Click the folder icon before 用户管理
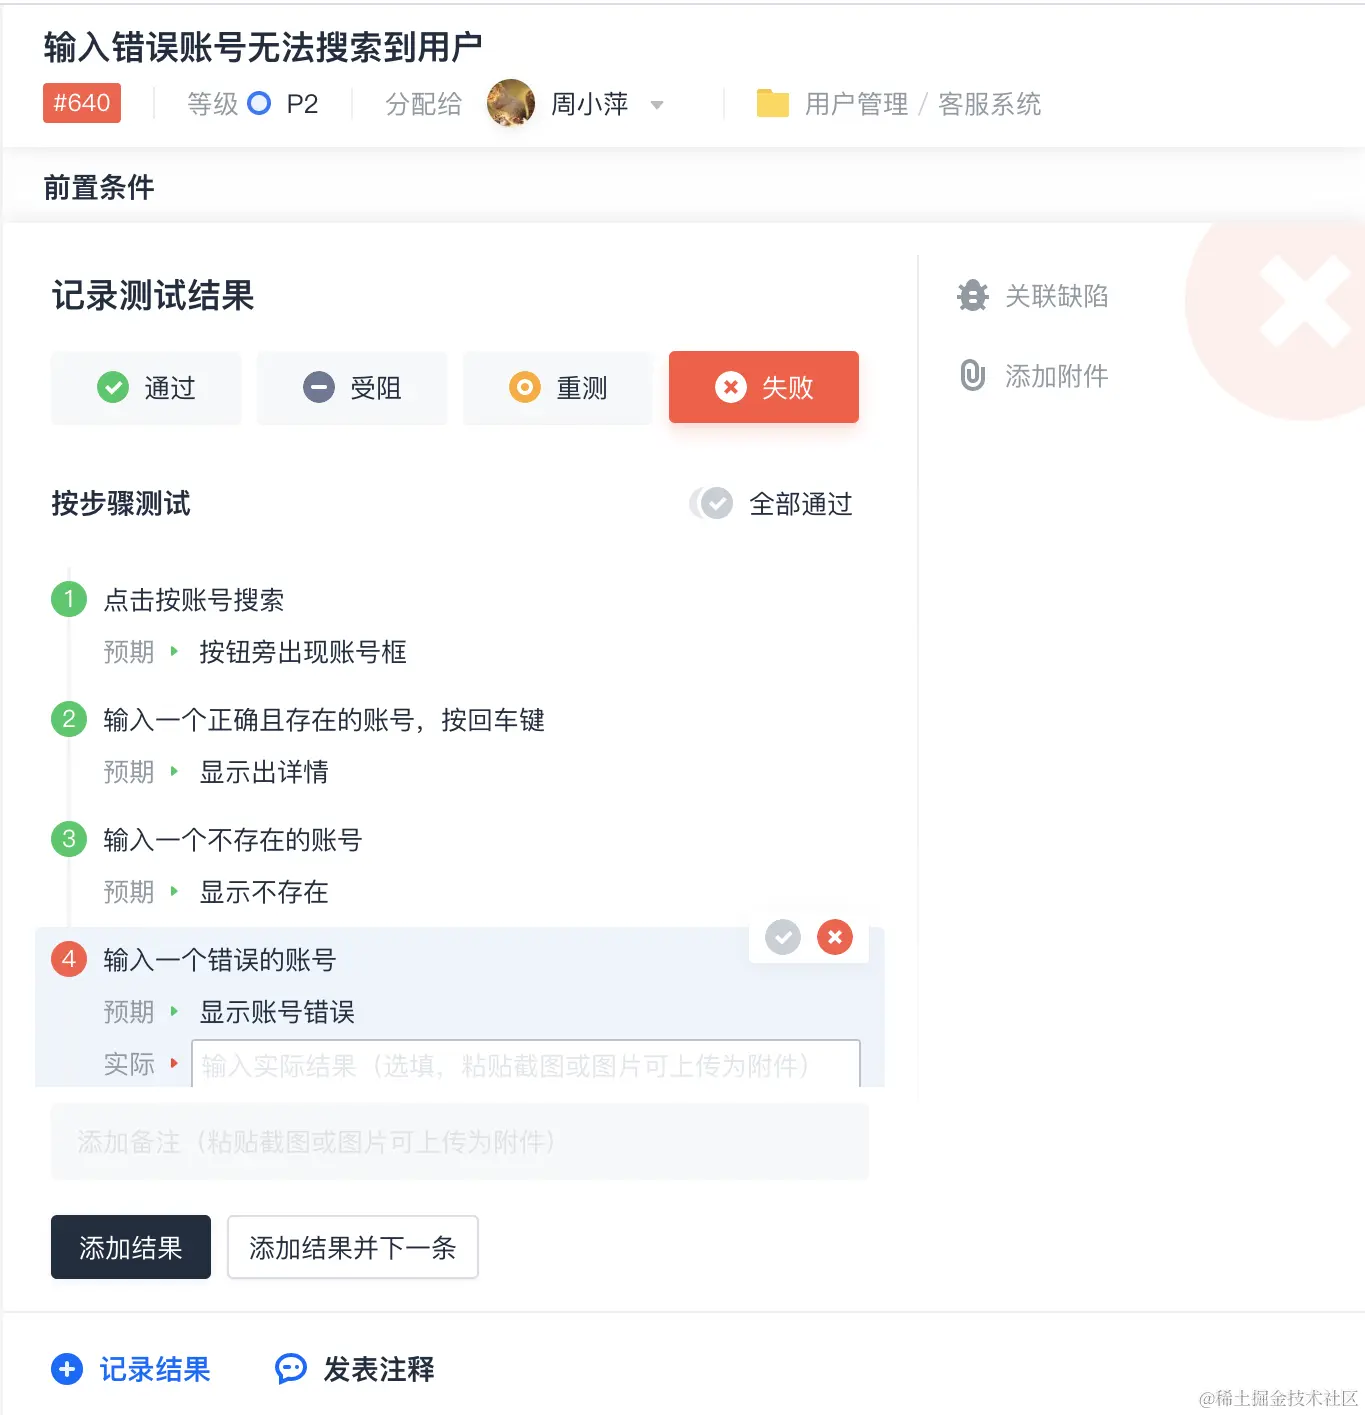 [x=771, y=103]
